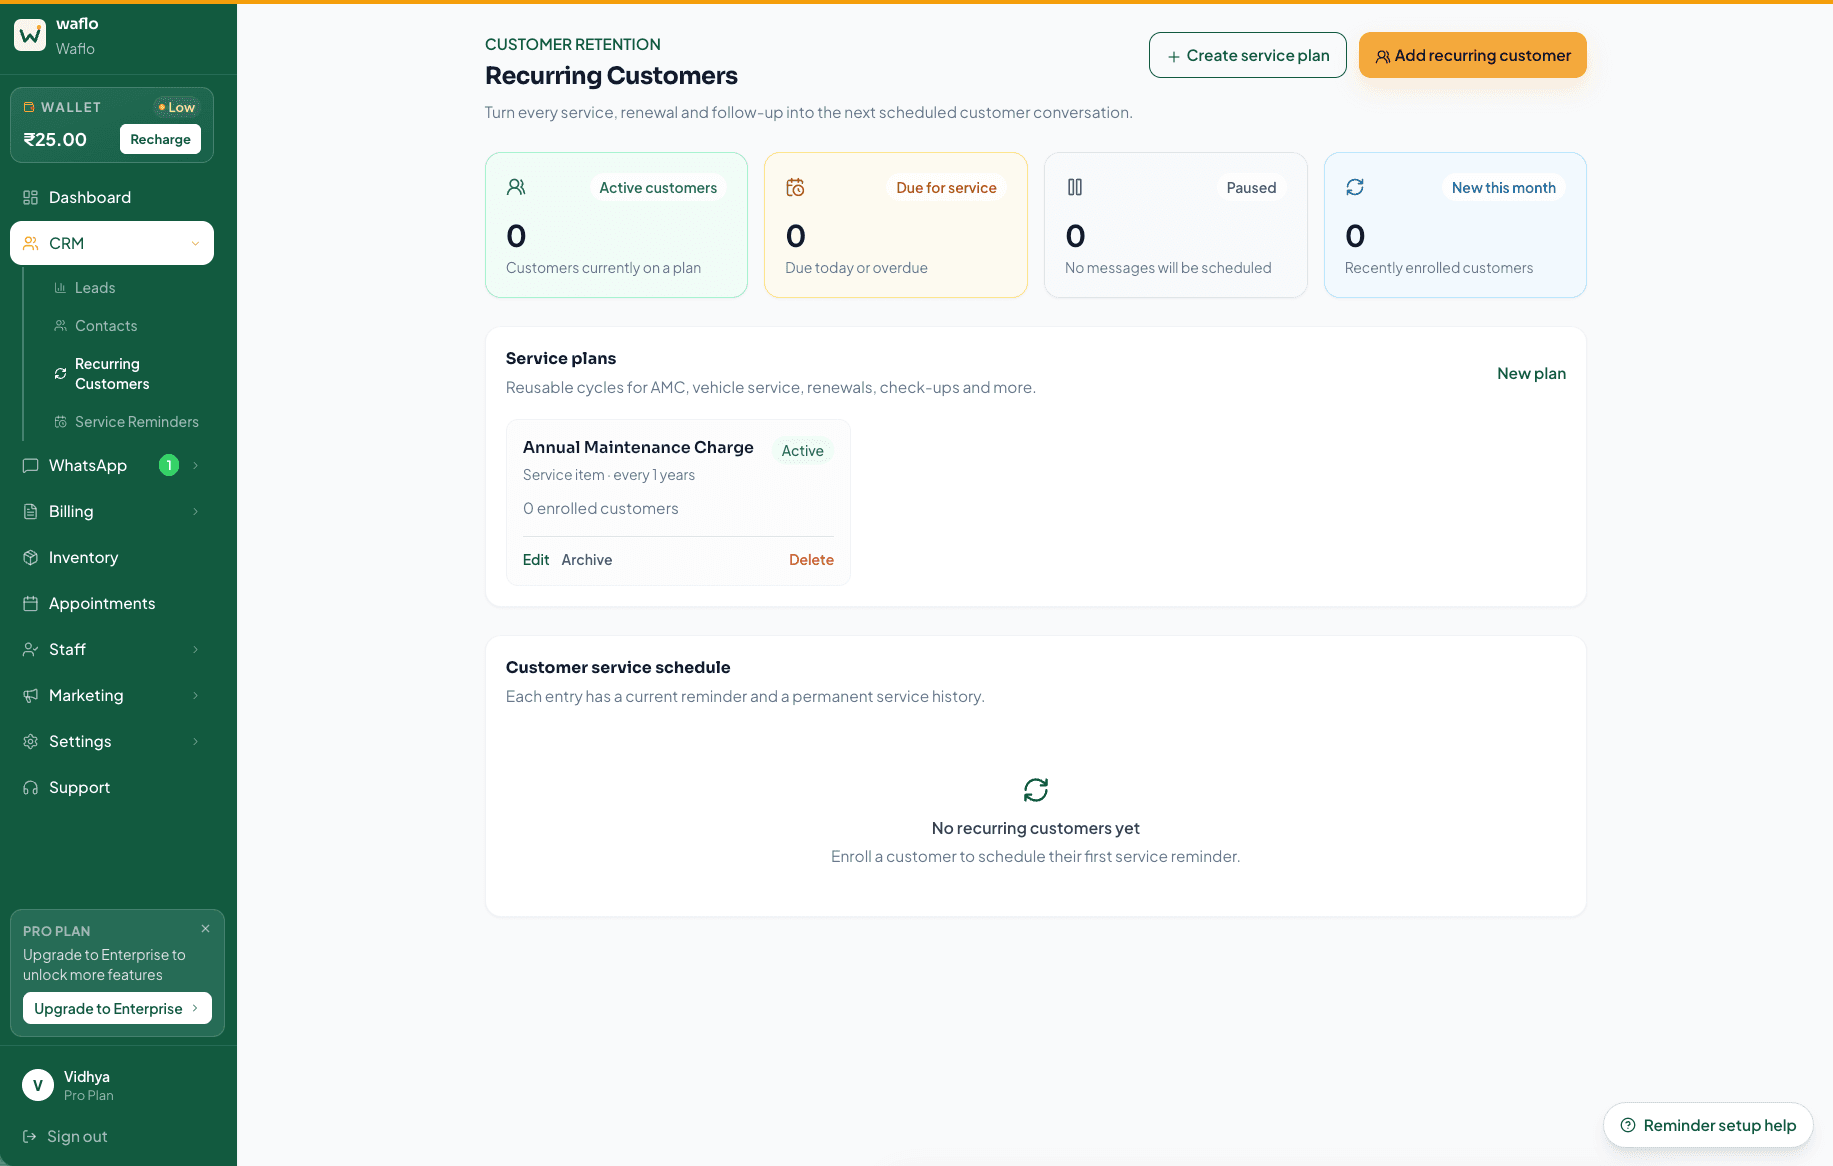
Task: Click the Due for service card
Action: coord(896,225)
